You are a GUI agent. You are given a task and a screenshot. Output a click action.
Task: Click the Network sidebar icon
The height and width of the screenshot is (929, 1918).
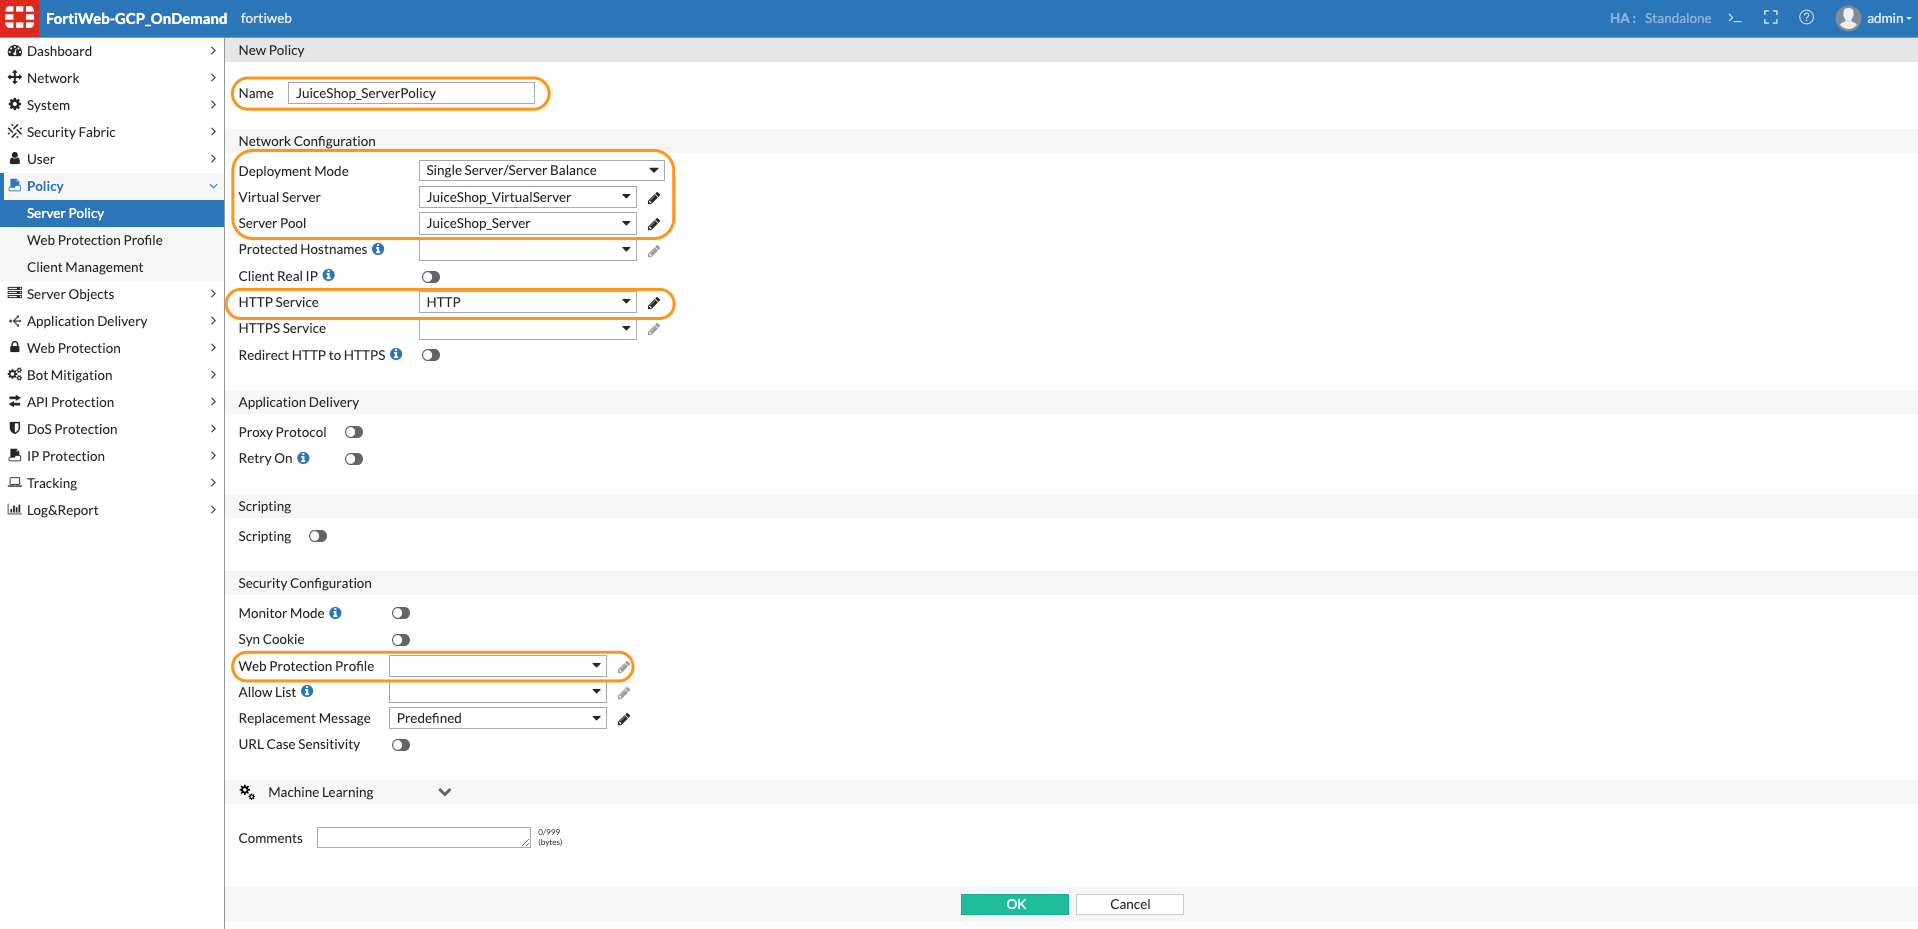coord(15,77)
